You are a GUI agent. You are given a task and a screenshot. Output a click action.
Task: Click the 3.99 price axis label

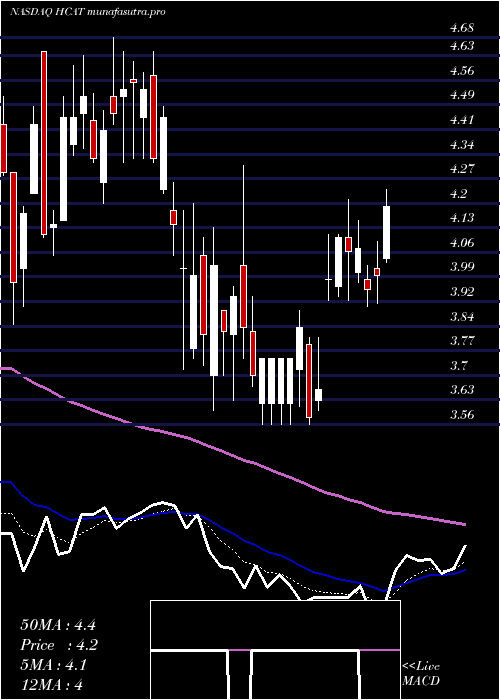click(x=461, y=267)
